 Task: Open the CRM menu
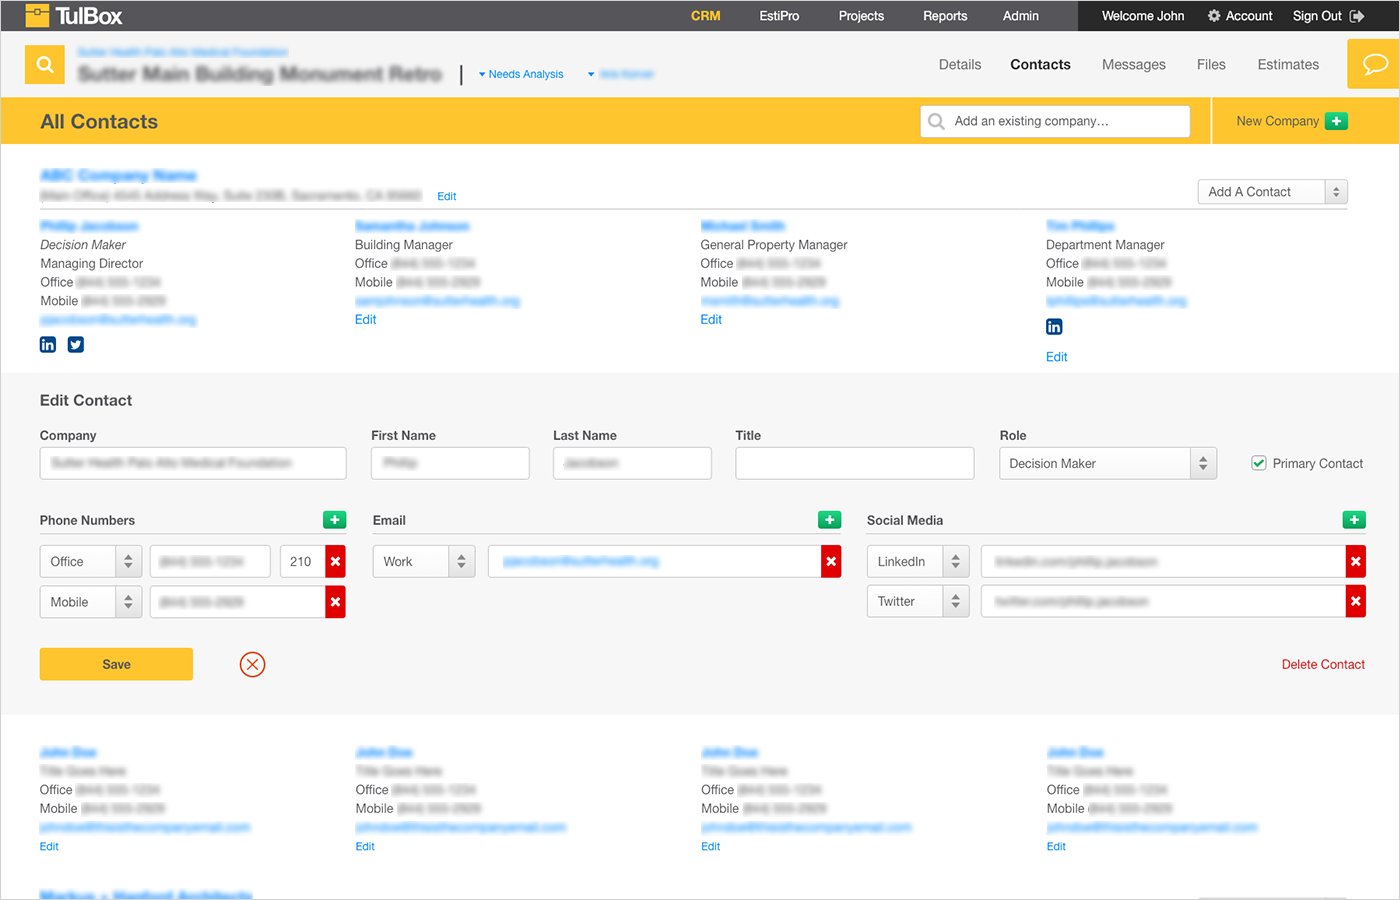click(706, 16)
